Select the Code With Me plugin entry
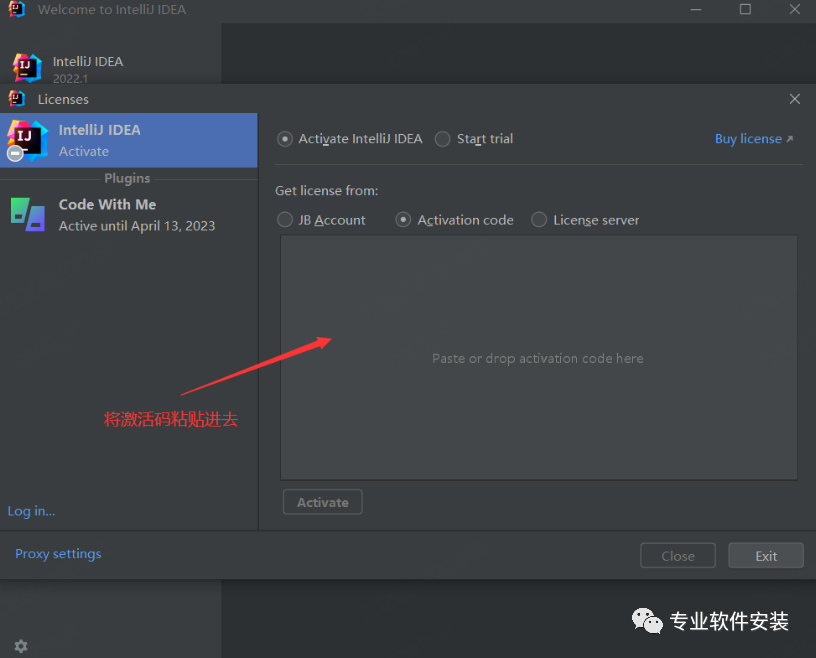 (128, 214)
